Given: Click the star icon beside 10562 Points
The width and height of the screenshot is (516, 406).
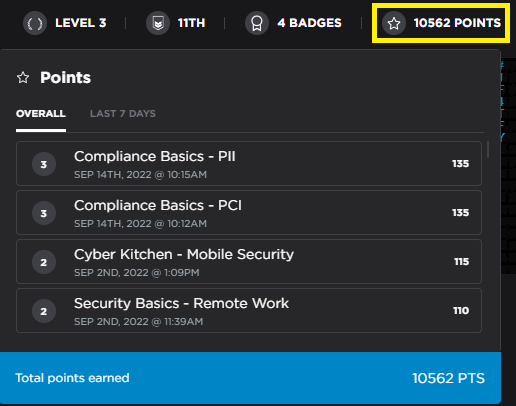Looking at the screenshot, I should 394,23.
